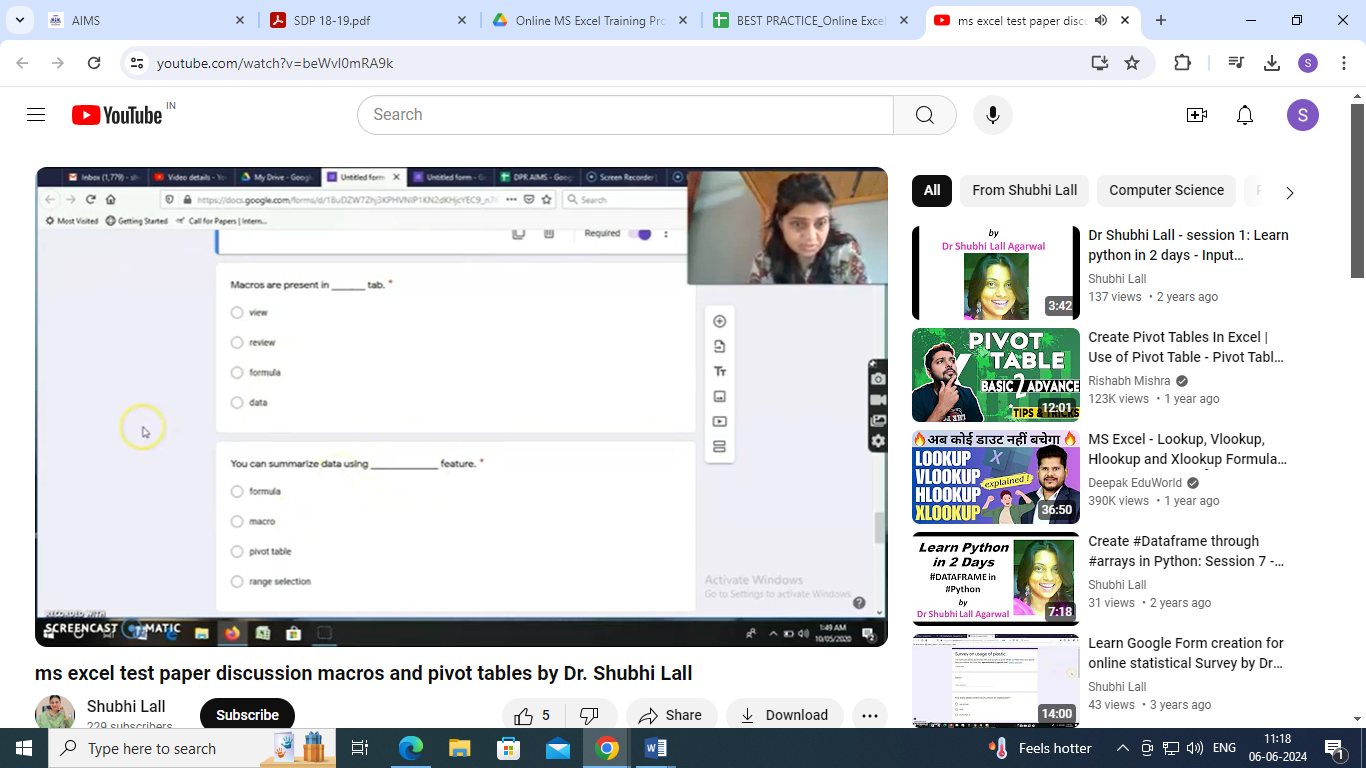Open the account avatar in YouTube header

[x=1302, y=115]
